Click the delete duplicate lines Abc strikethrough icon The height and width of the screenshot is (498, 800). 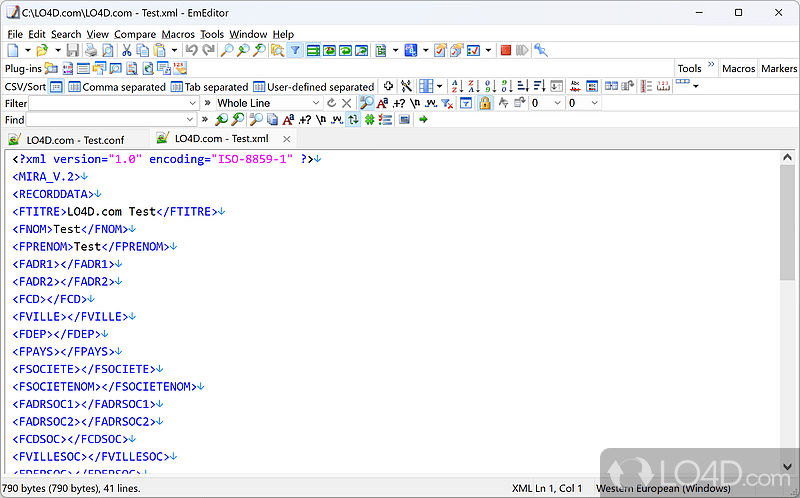click(x=575, y=86)
